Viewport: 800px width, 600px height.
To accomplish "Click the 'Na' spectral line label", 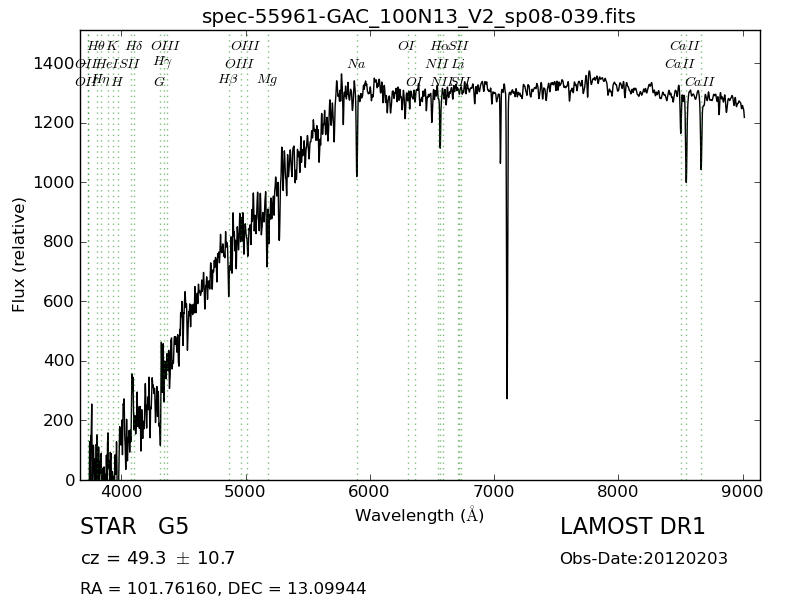I will 356,64.
